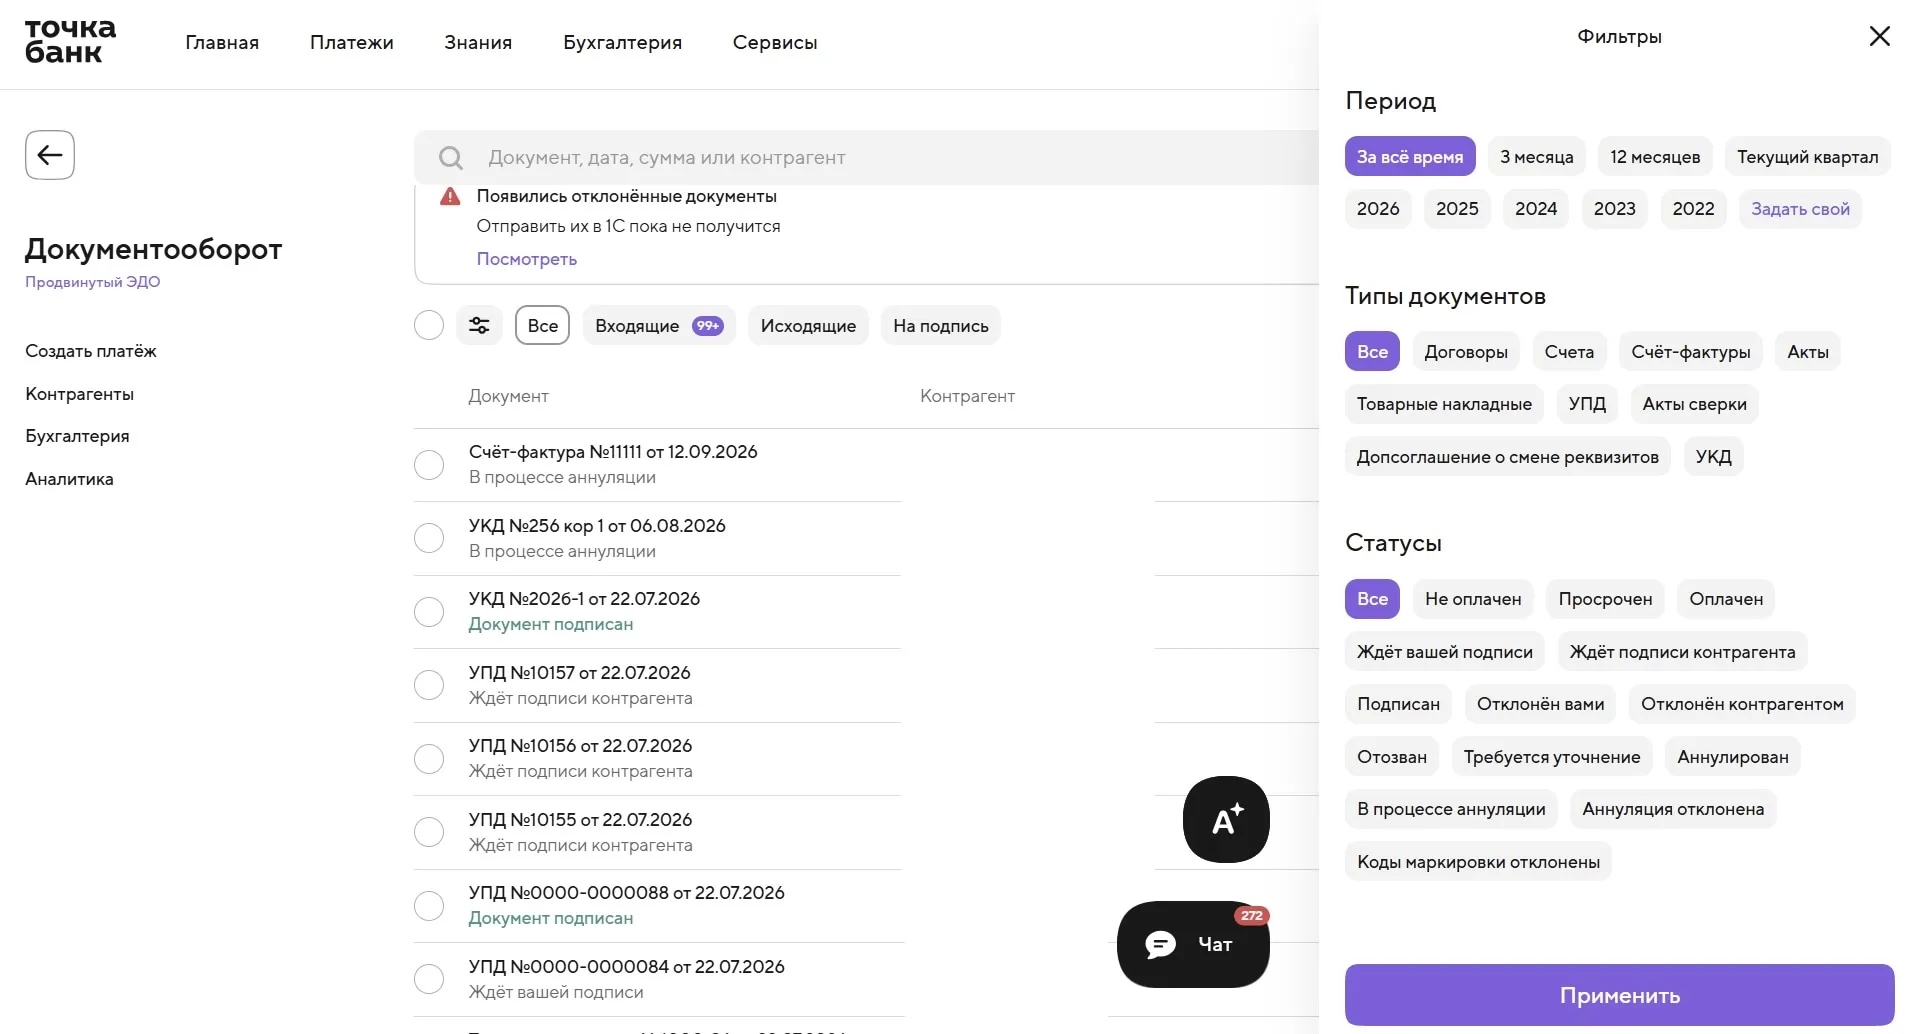
Task: Open filters via the sliders icon
Action: 479,325
